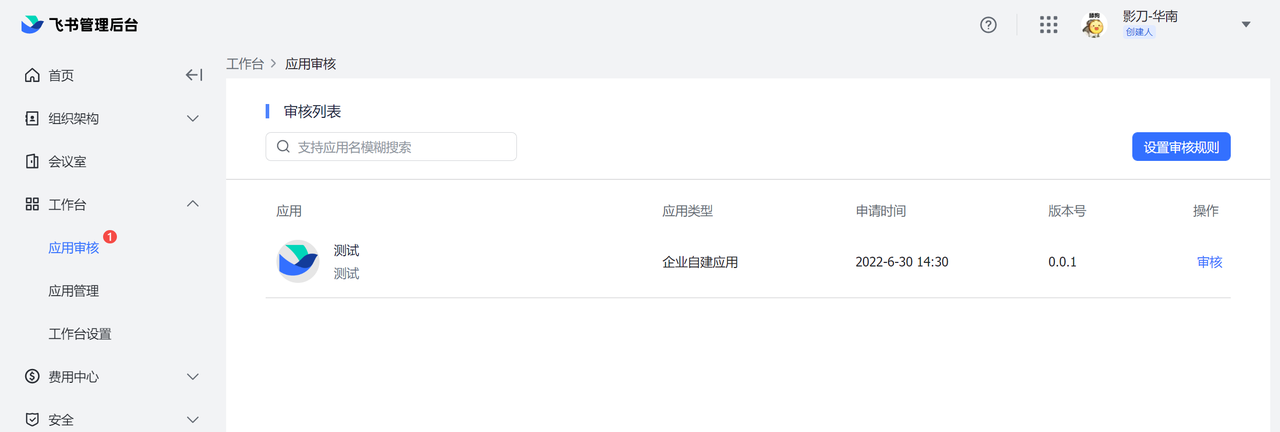Expand the 费用中心 menu chevron
This screenshot has width=1280, height=432.
(193, 377)
